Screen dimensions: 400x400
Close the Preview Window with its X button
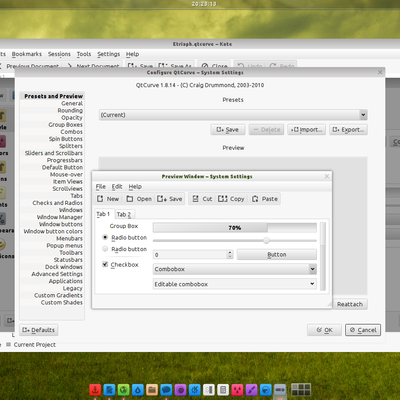click(327, 176)
